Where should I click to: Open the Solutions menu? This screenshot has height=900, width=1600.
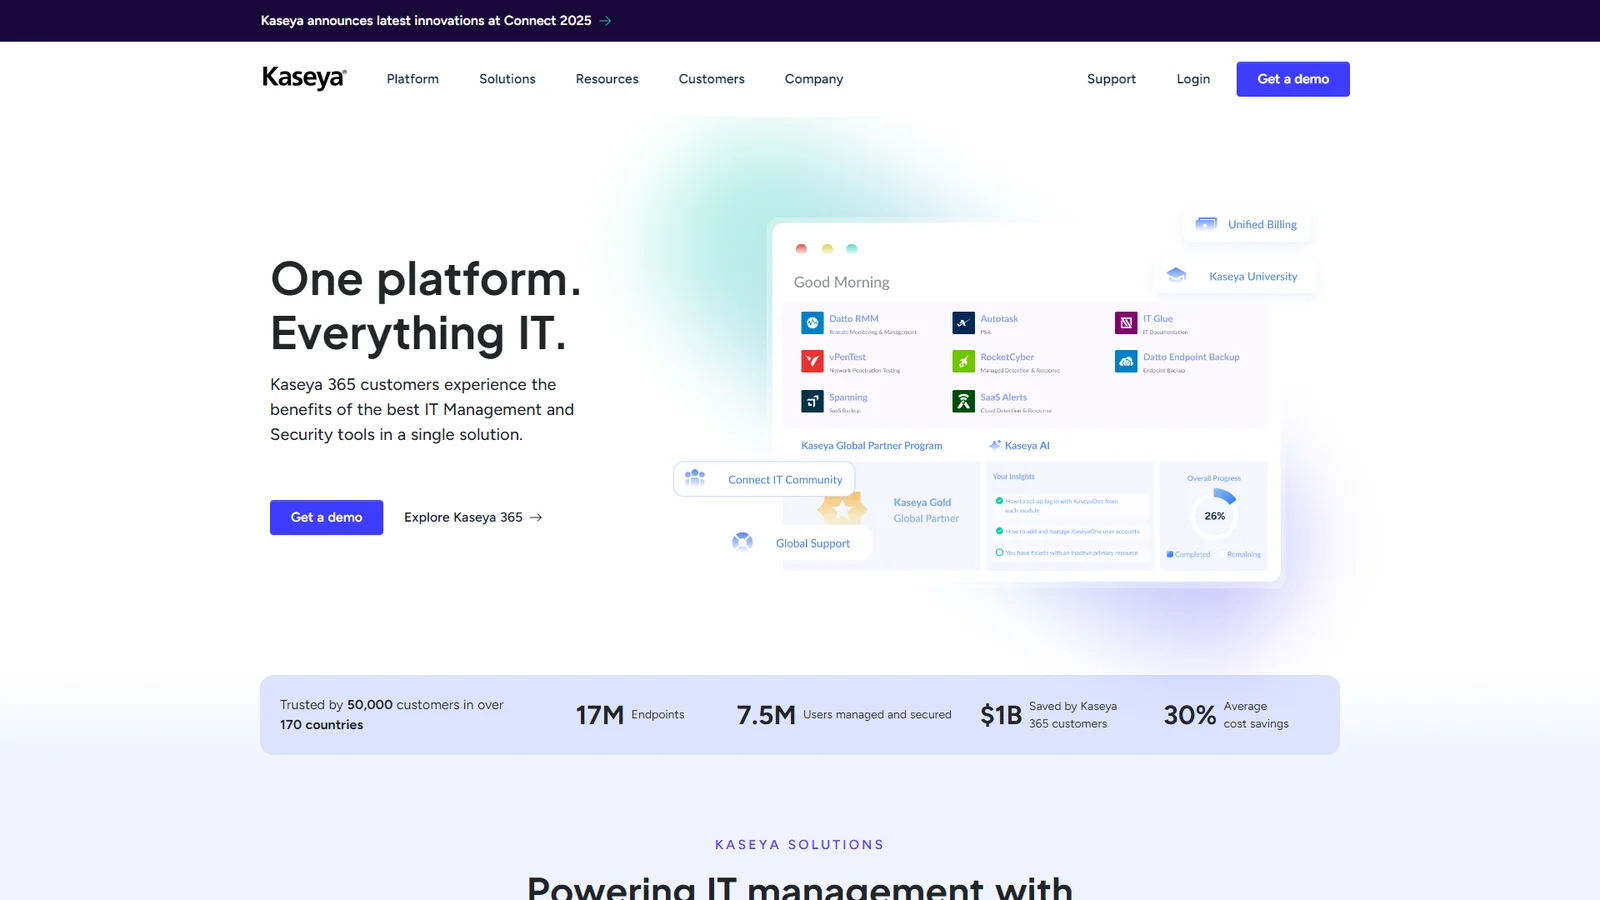pyautogui.click(x=507, y=79)
